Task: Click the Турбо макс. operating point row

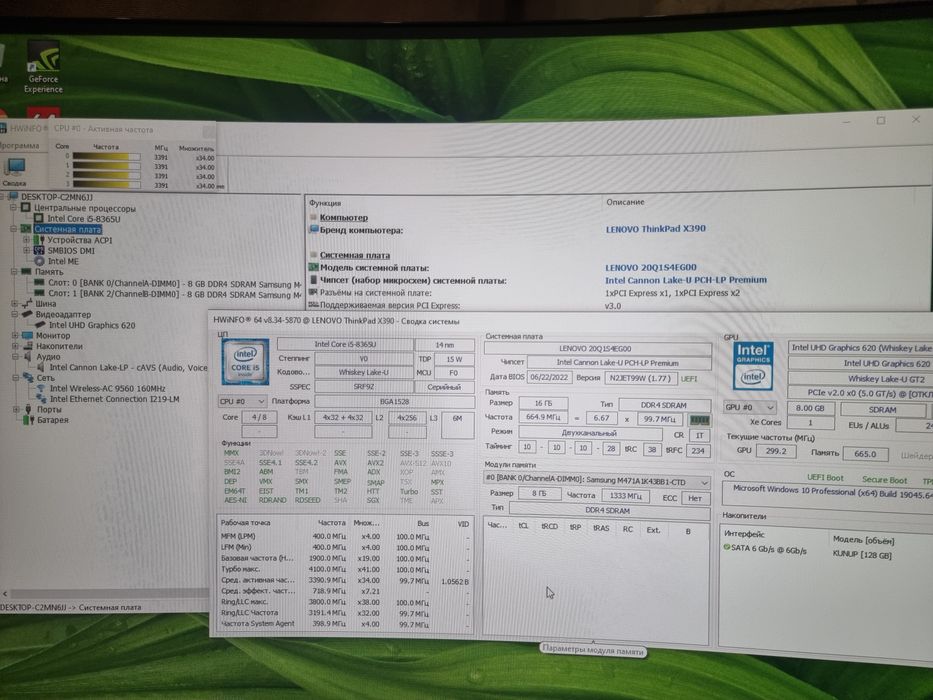Action: [345, 569]
